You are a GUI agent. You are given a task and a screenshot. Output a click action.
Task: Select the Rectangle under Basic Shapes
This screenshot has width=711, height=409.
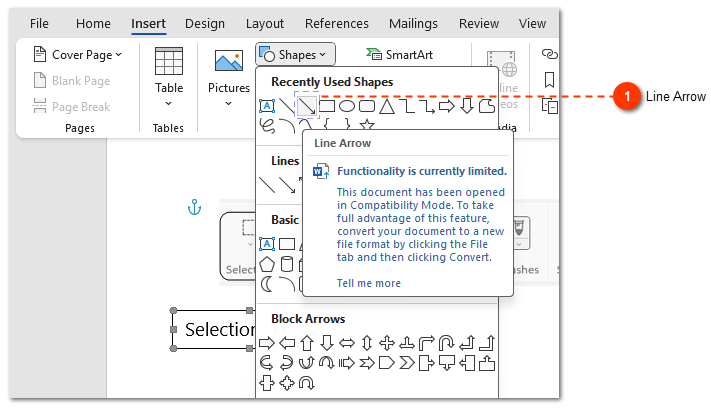click(x=287, y=244)
